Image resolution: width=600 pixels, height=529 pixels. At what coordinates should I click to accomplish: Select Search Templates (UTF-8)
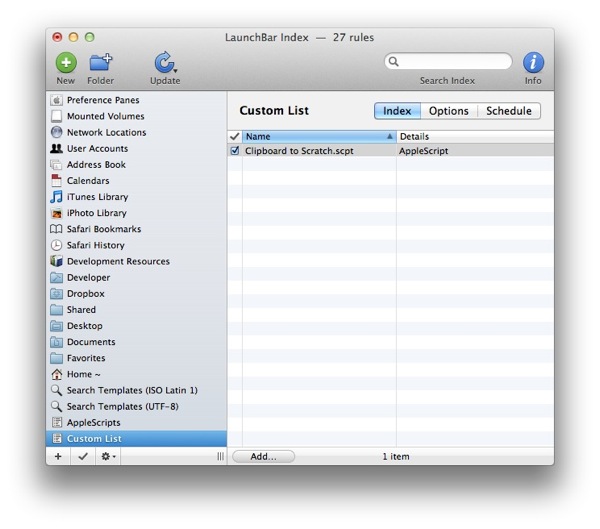136,406
